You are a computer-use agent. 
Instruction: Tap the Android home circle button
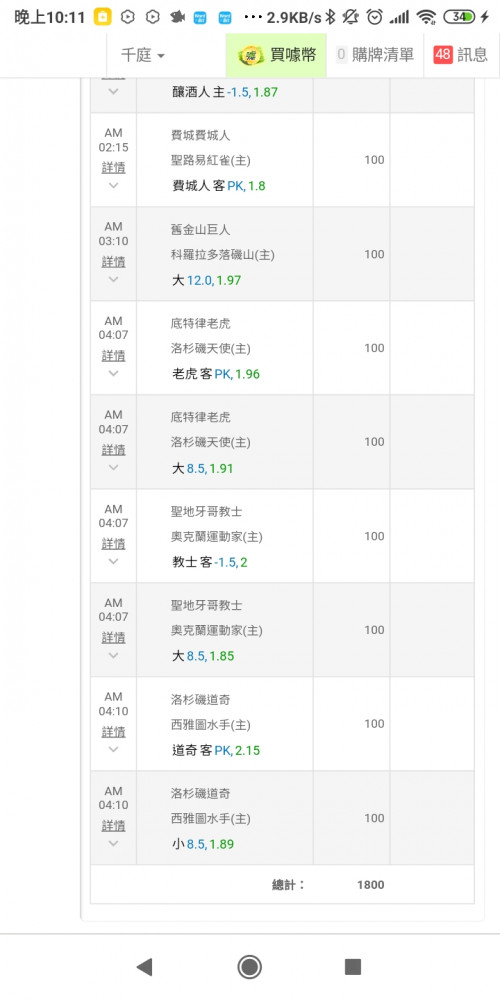coord(249,967)
